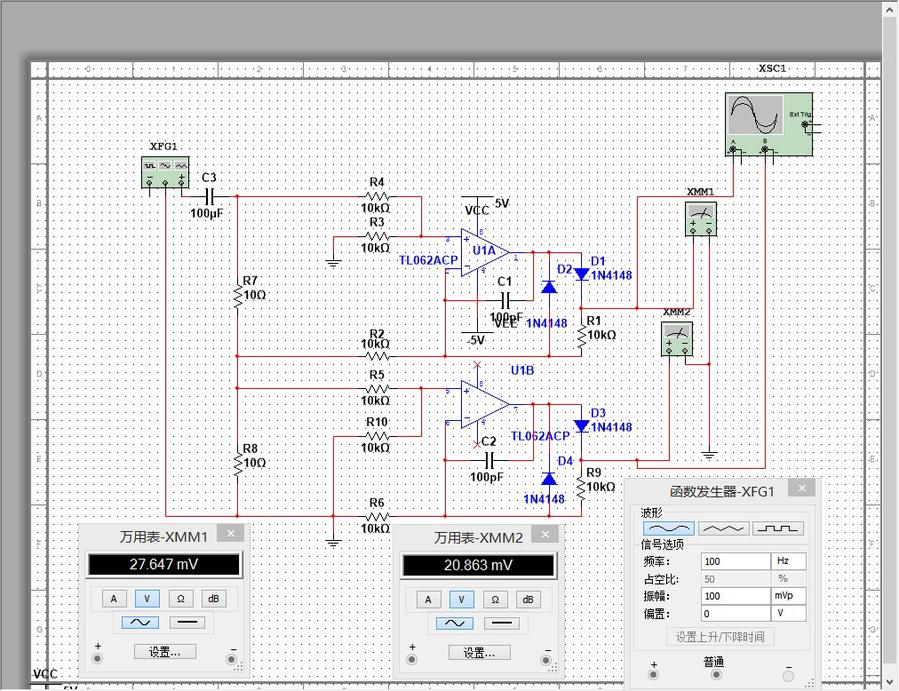Open the mVp amplitude unit selector

tap(788, 596)
